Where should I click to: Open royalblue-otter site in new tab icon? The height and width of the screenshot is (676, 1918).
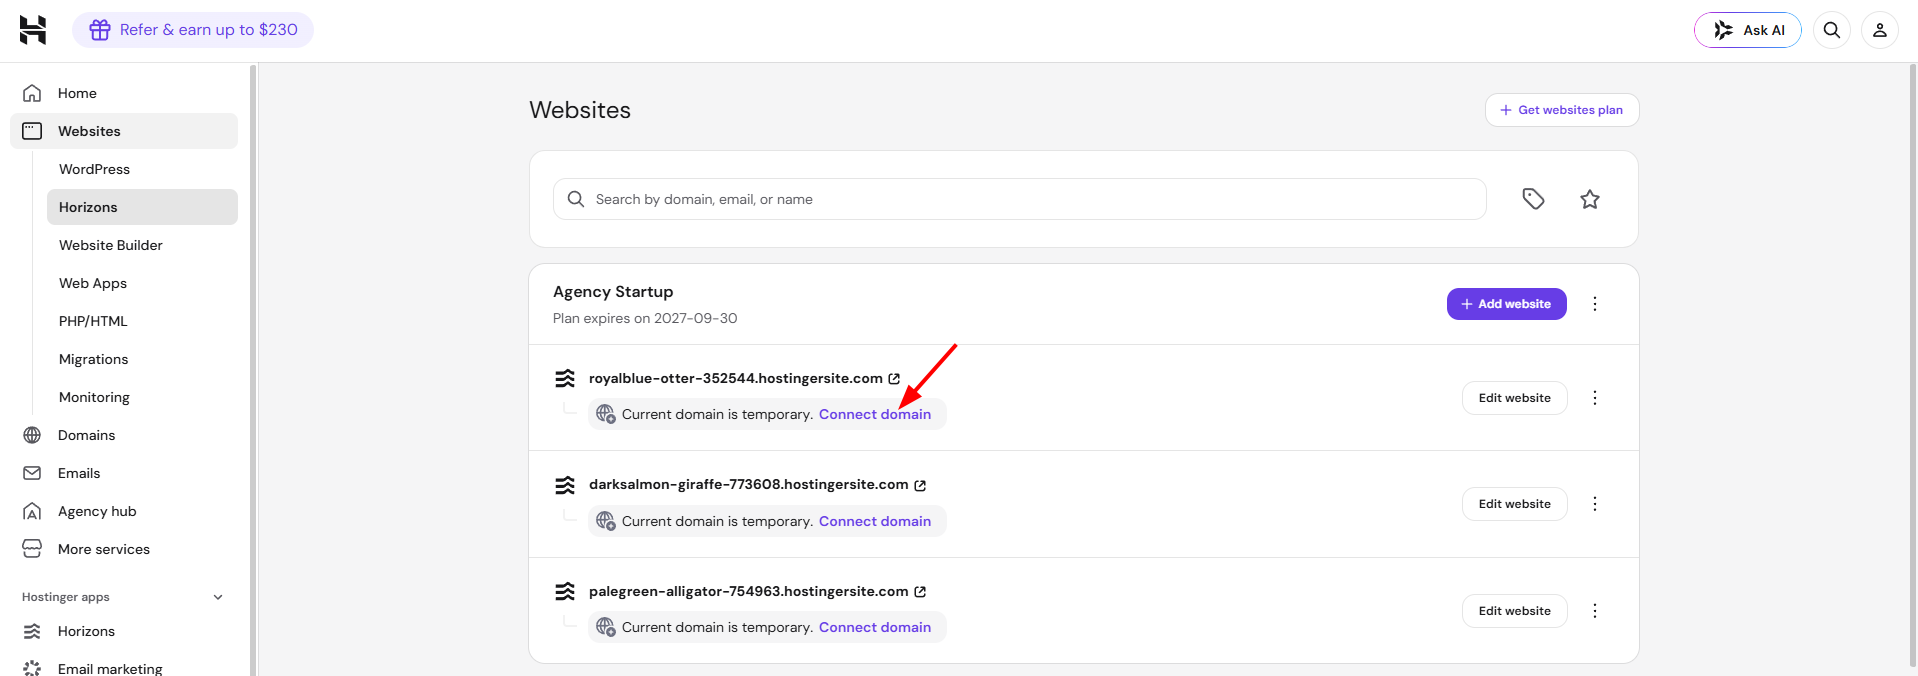click(x=894, y=378)
